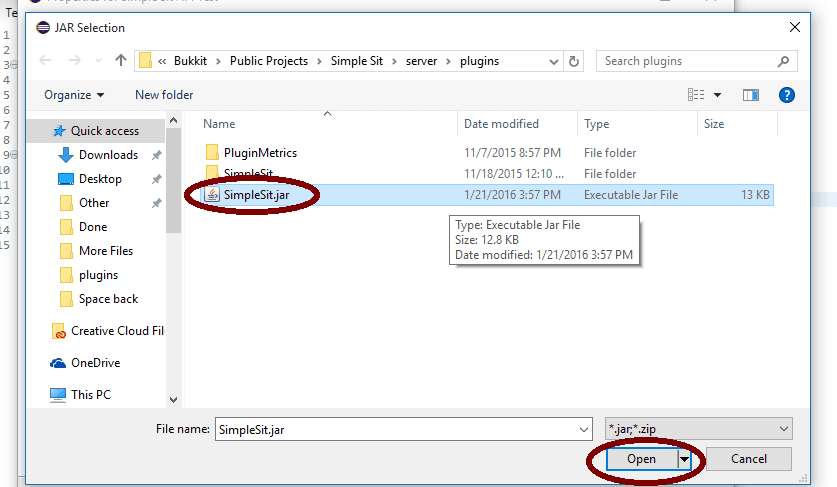
Task: Select Public Projects in the breadcrumb path
Action: [x=269, y=61]
